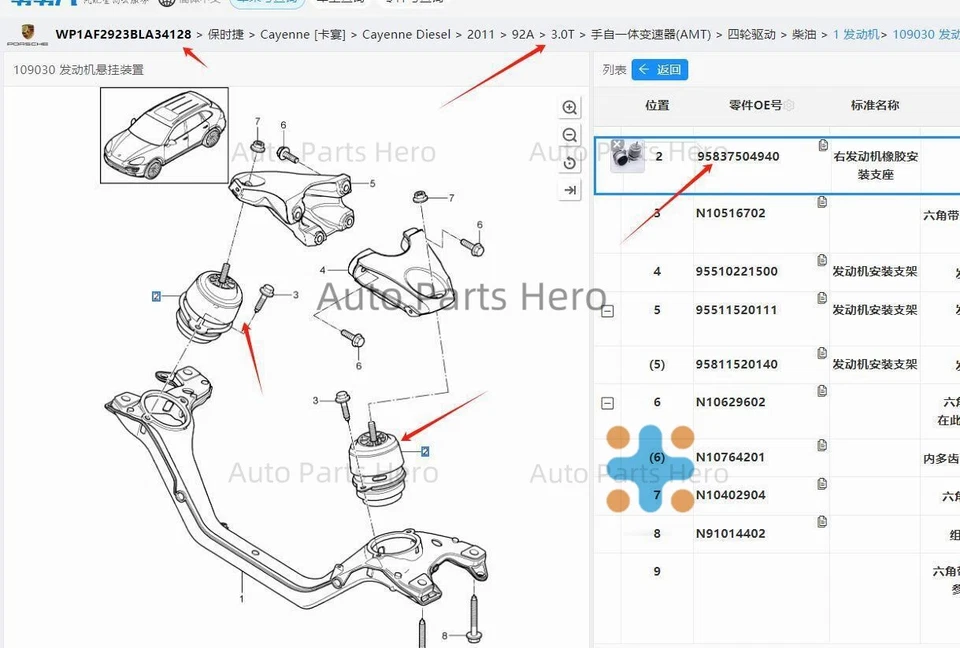Click 发动机安装支架 name in row 95510221500
Screen dimensions: 960x648
(x=875, y=271)
